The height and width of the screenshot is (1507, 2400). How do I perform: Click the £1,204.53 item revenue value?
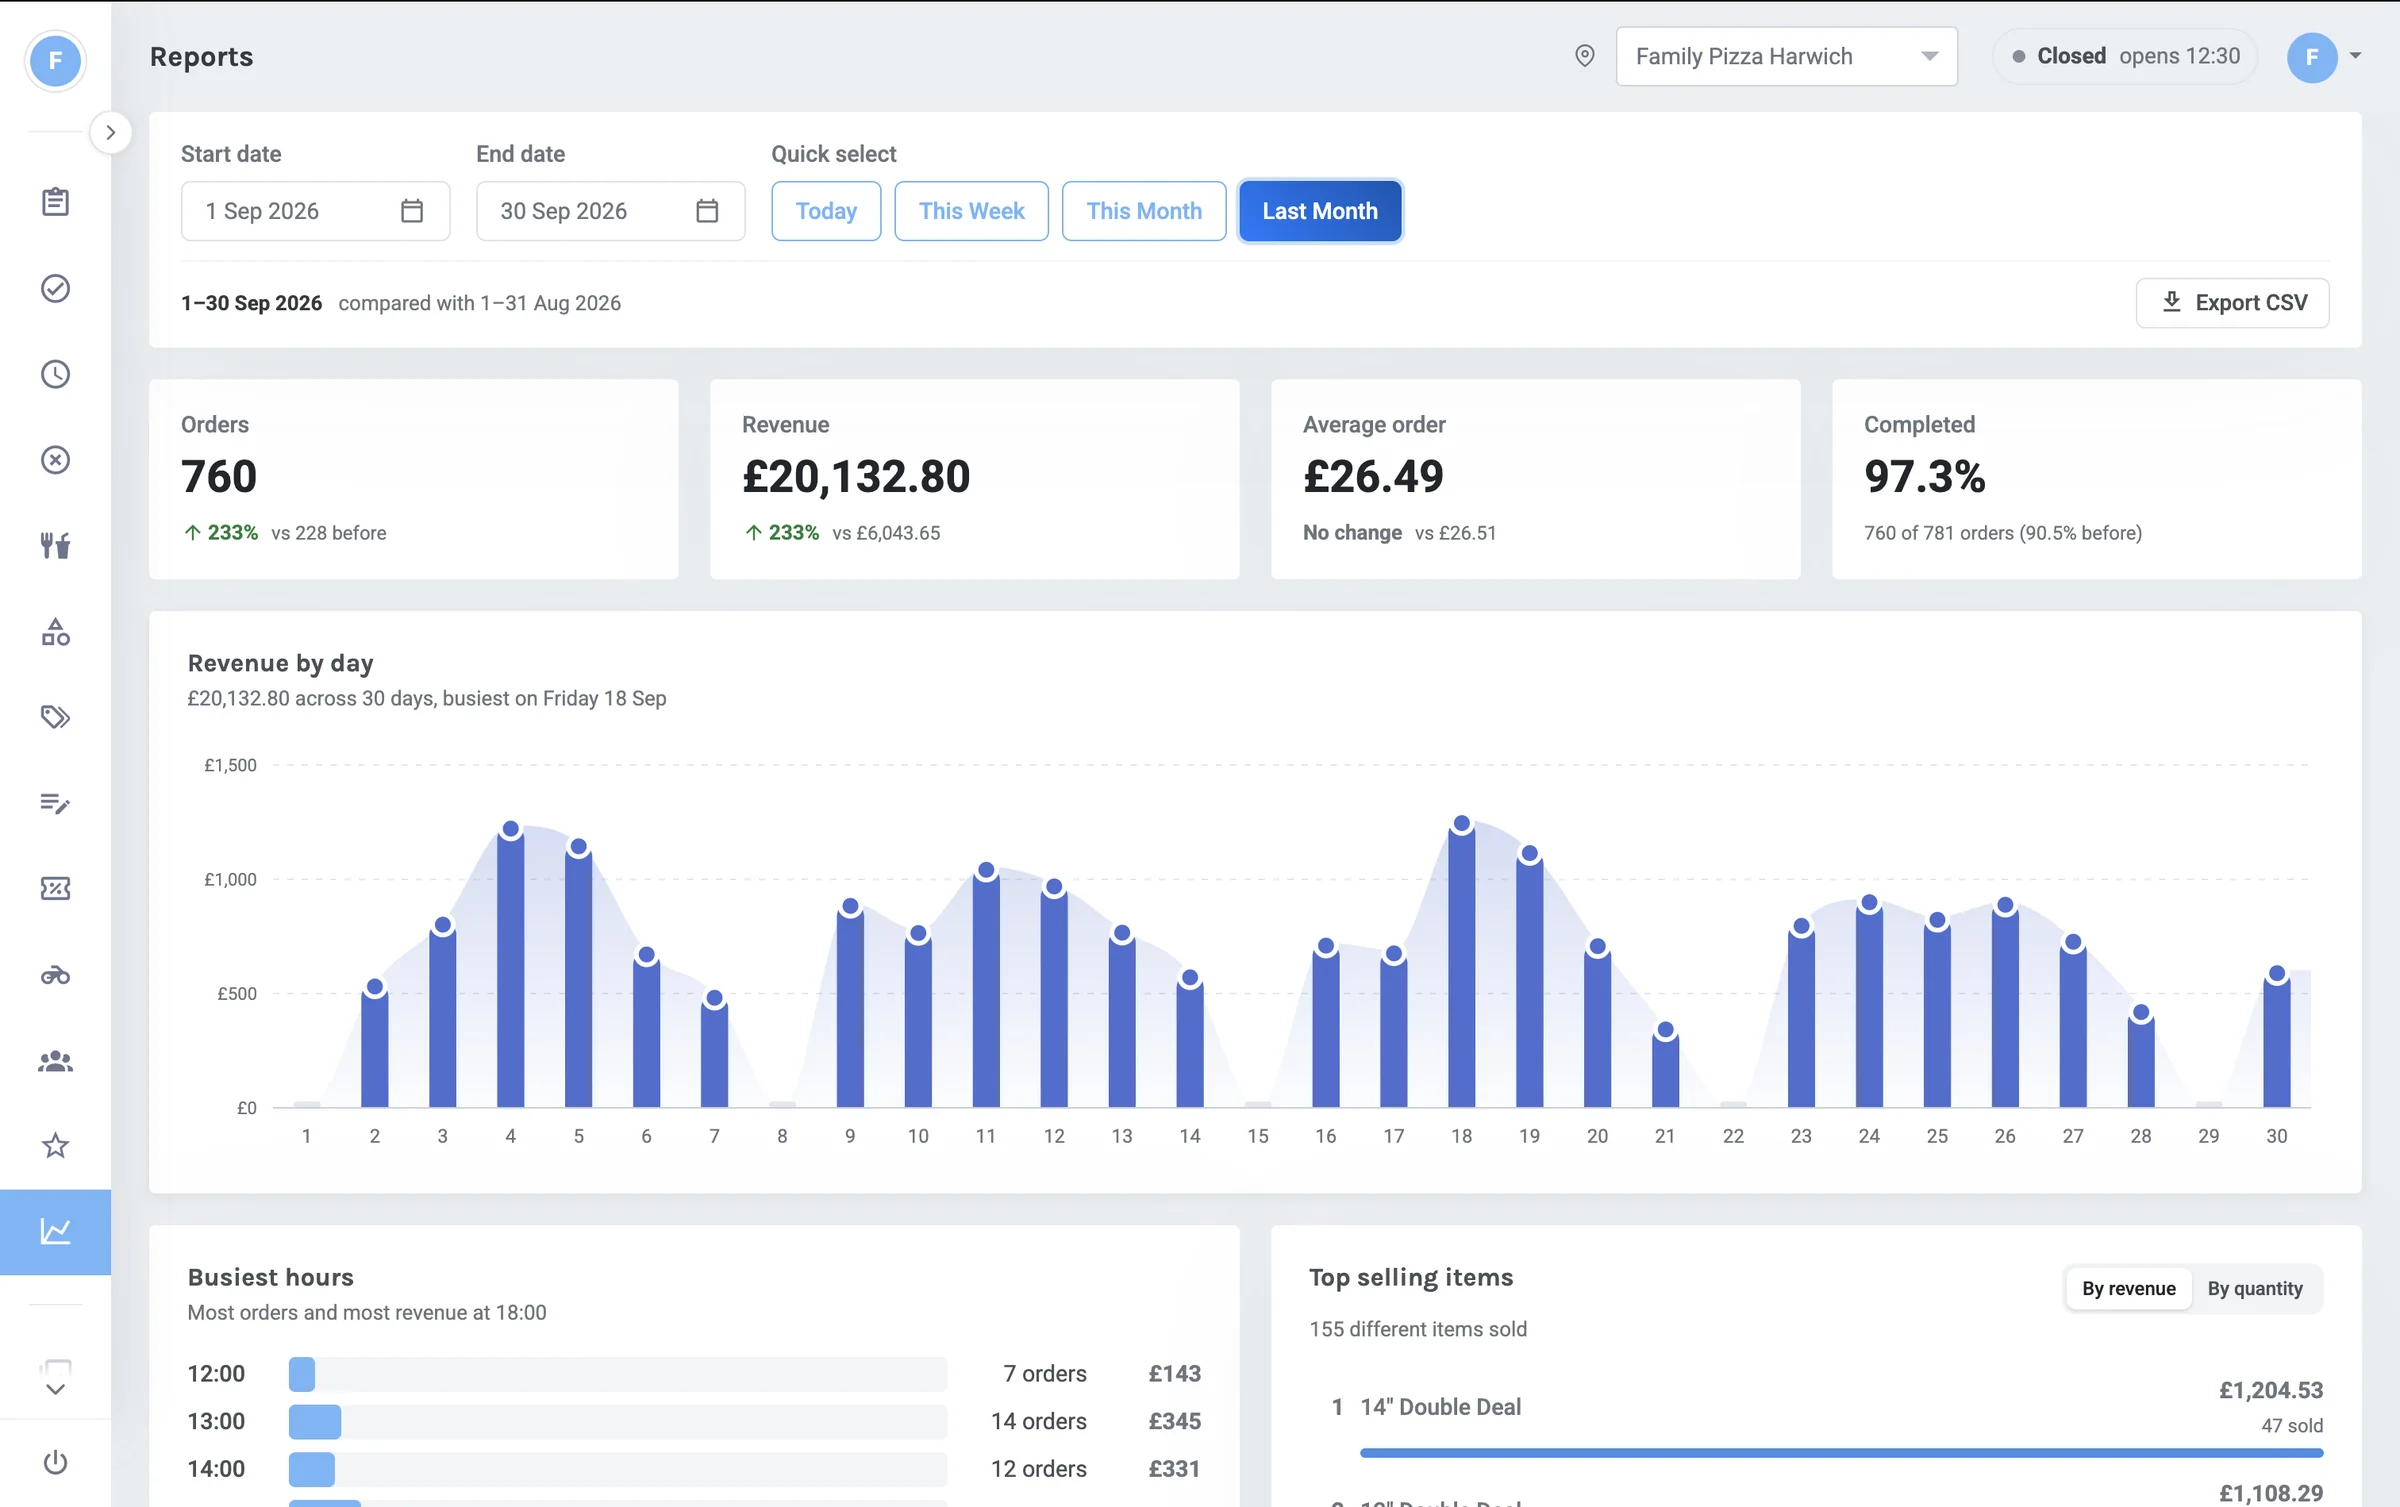(2271, 1390)
